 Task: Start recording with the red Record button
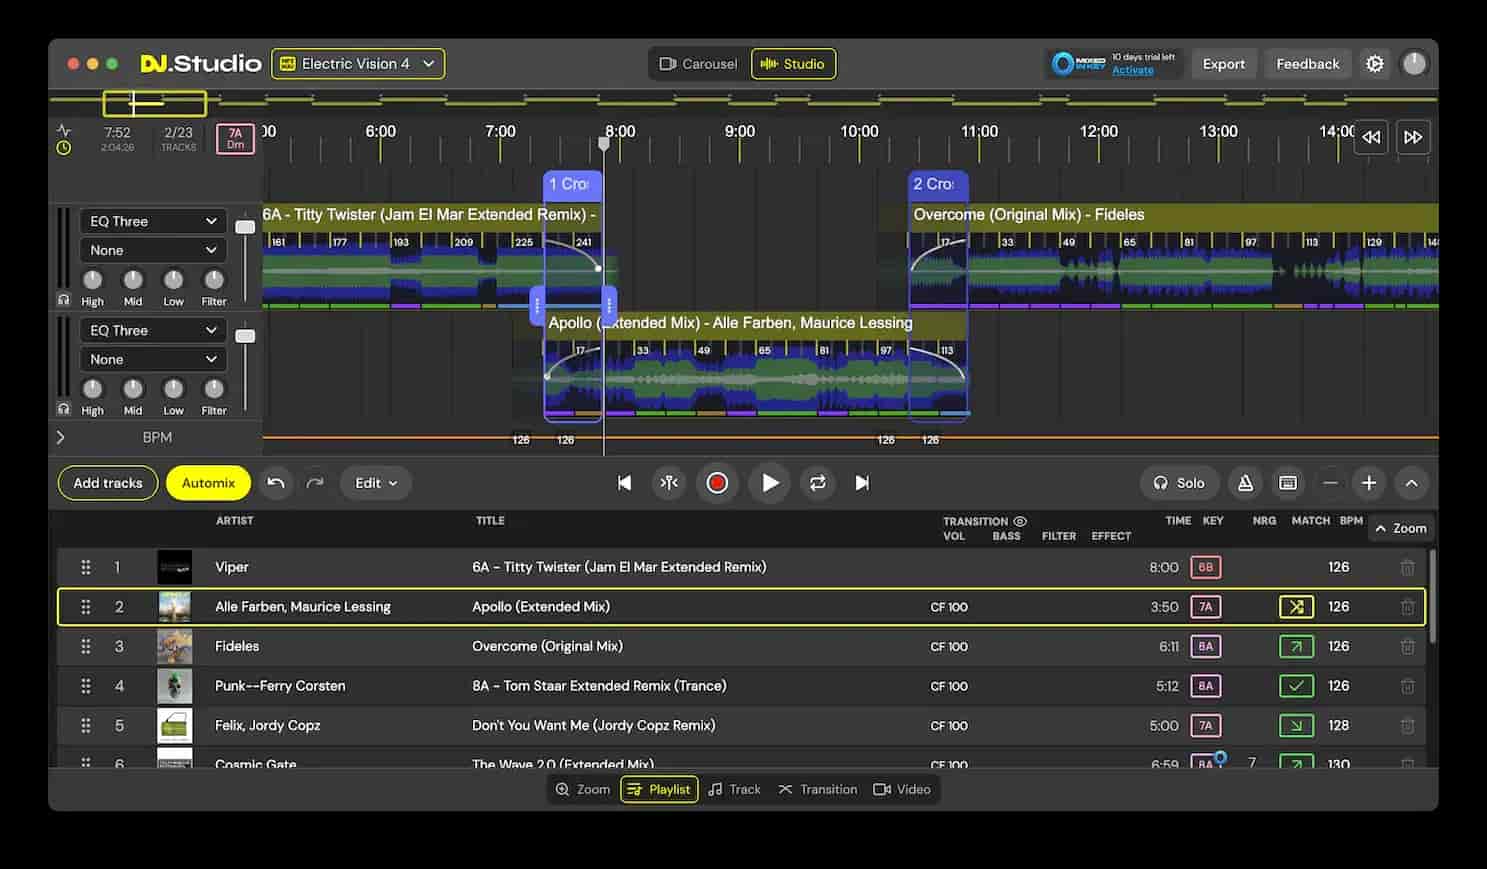pyautogui.click(x=717, y=483)
